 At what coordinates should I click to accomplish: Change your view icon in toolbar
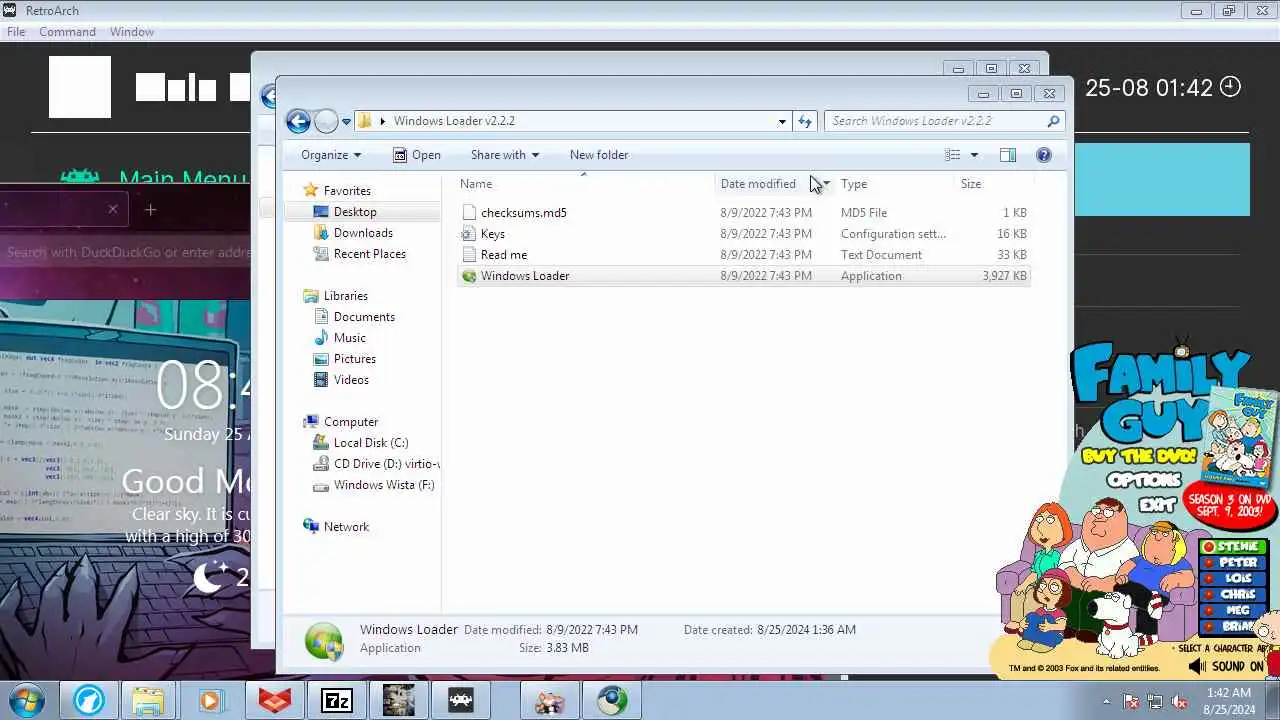(953, 155)
